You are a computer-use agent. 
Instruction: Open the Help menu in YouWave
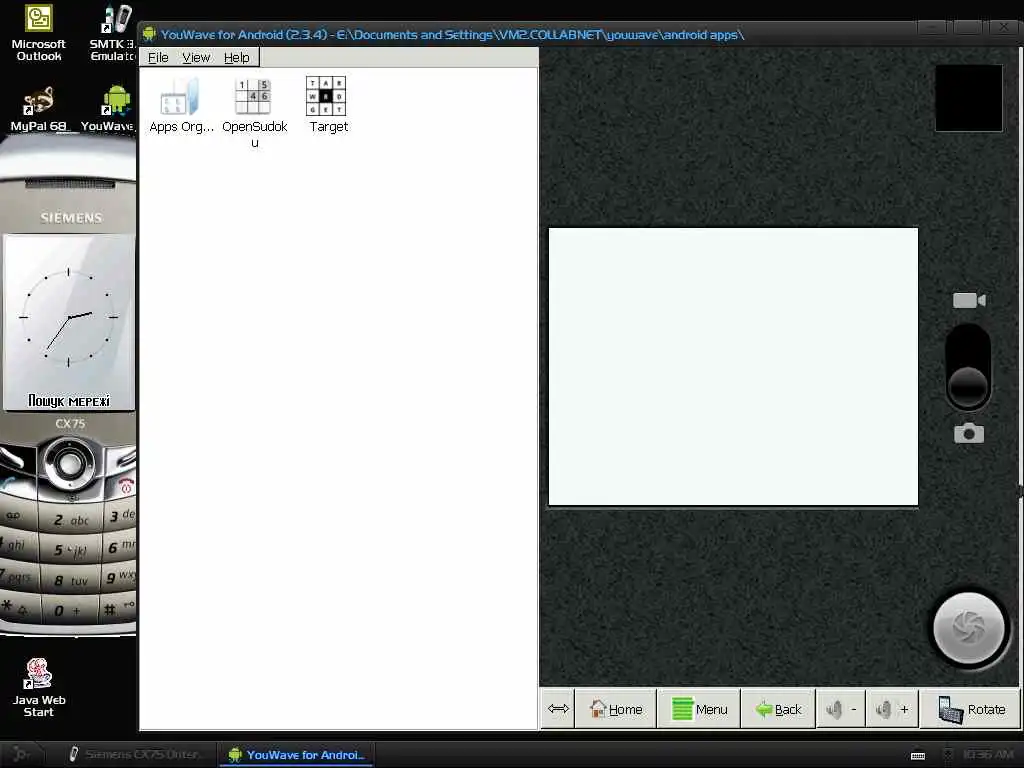(x=236, y=57)
